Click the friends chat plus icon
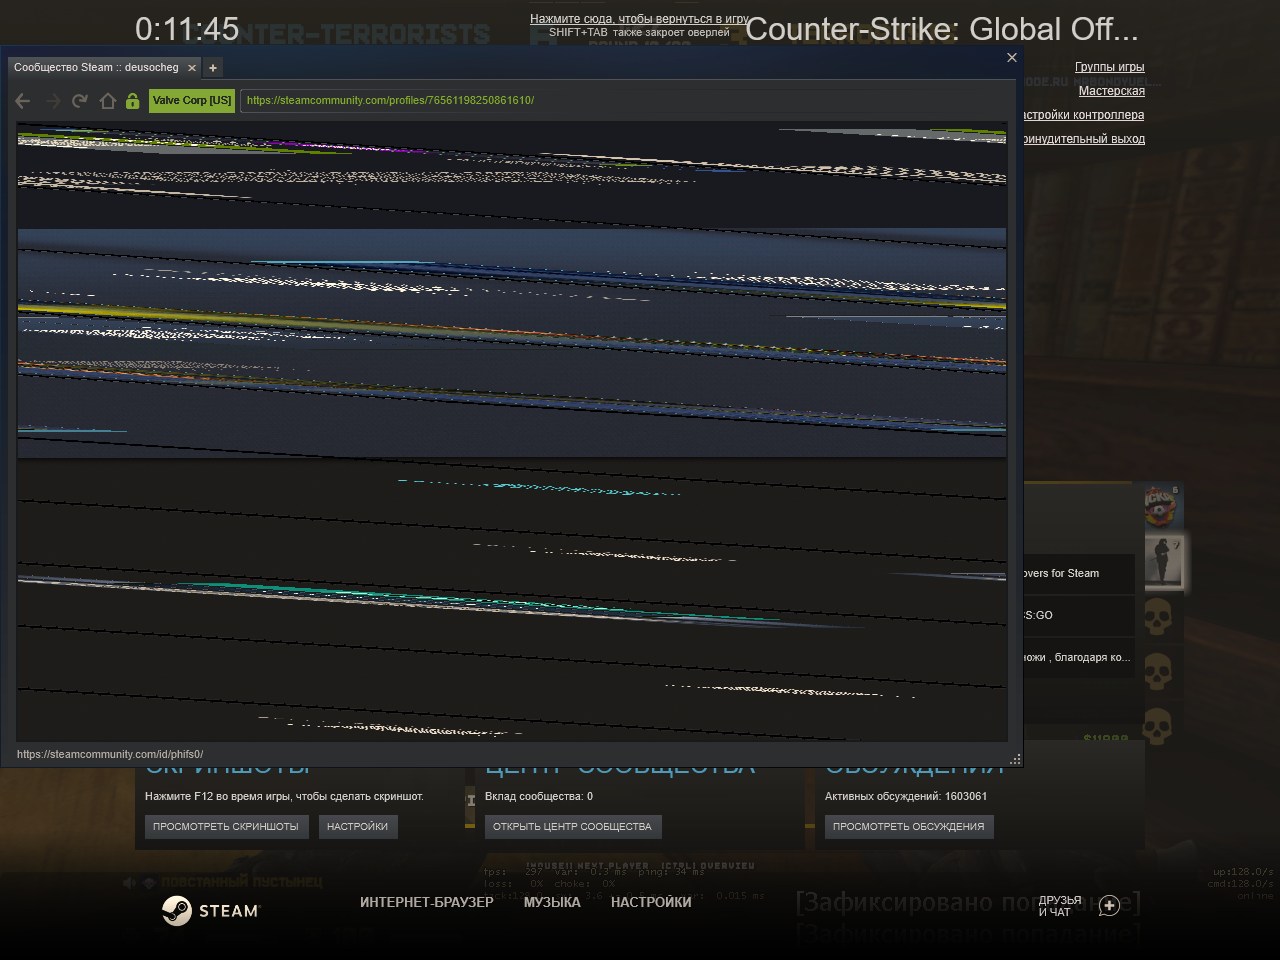This screenshot has height=960, width=1280. (1109, 906)
